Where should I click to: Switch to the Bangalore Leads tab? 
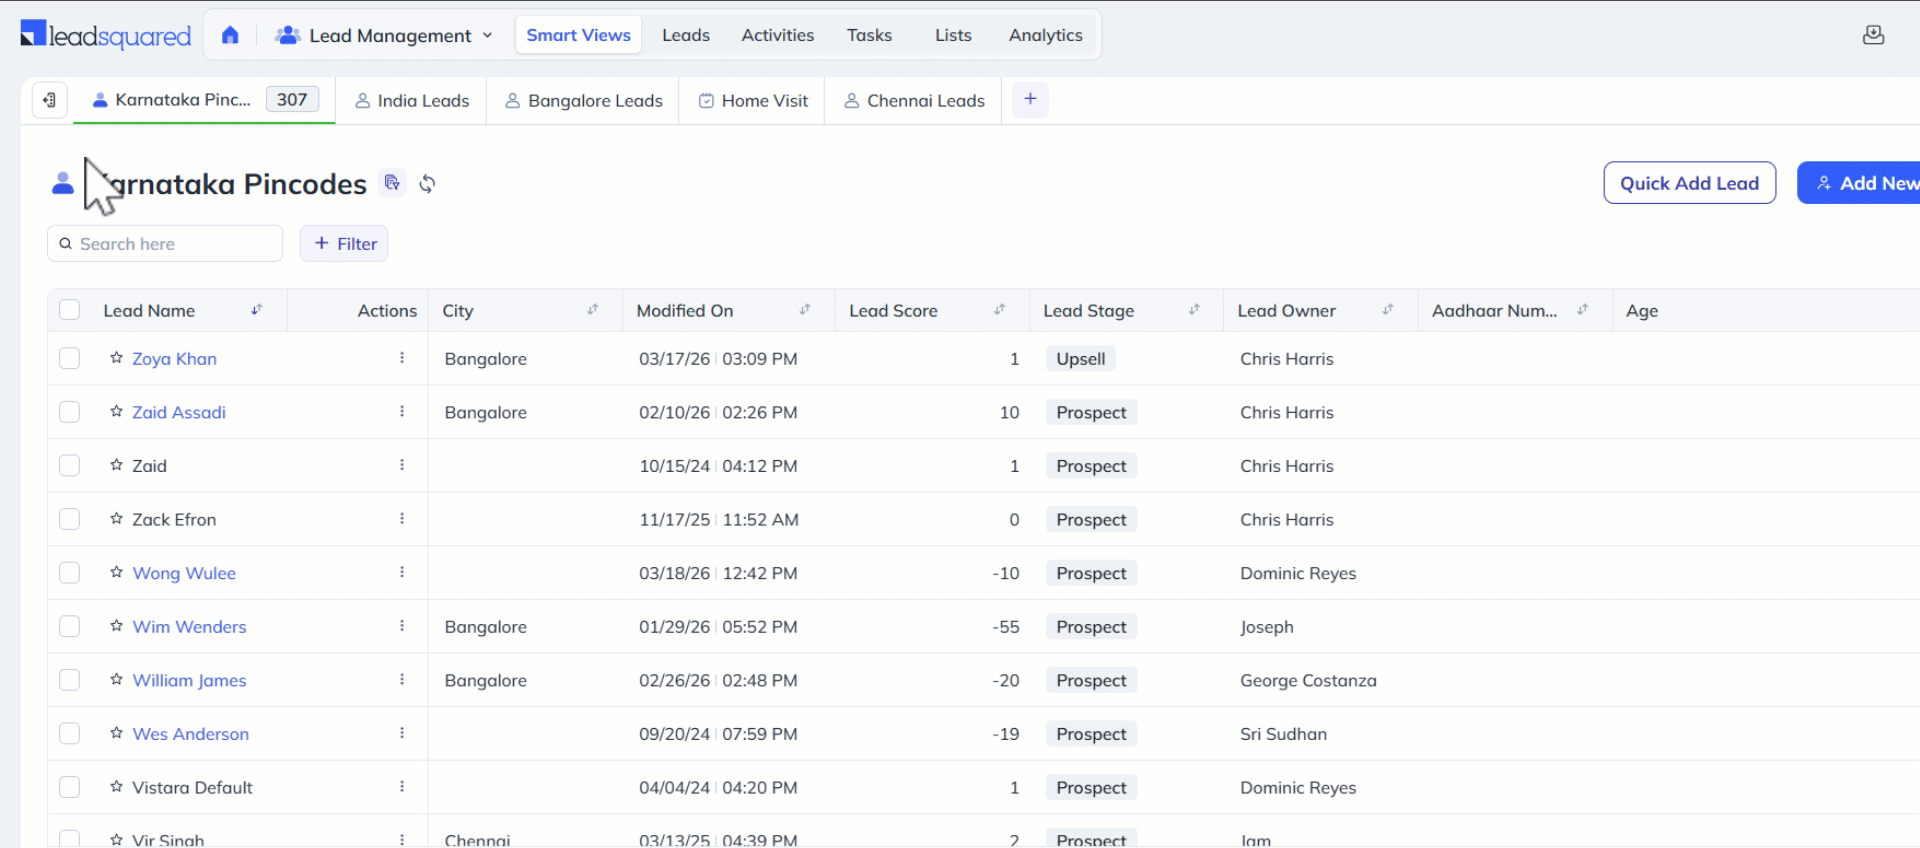tap(583, 101)
